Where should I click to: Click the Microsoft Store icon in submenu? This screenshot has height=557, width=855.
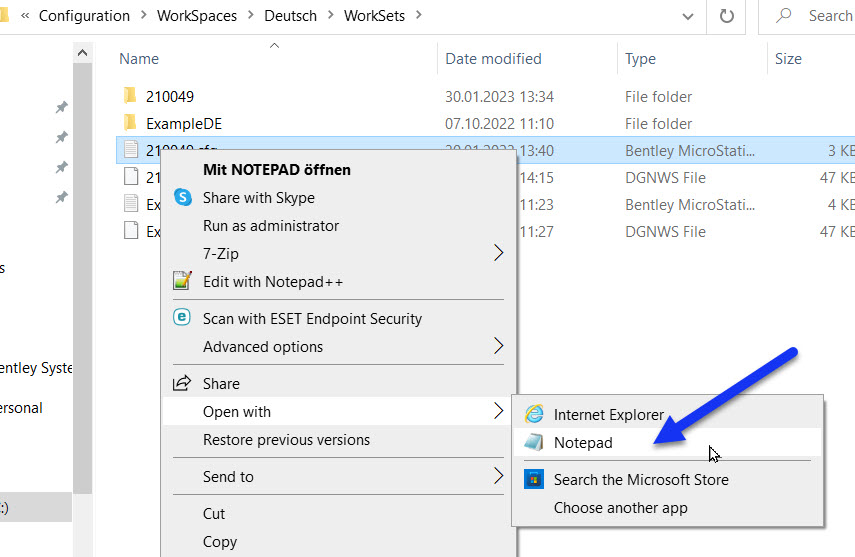tap(535, 479)
